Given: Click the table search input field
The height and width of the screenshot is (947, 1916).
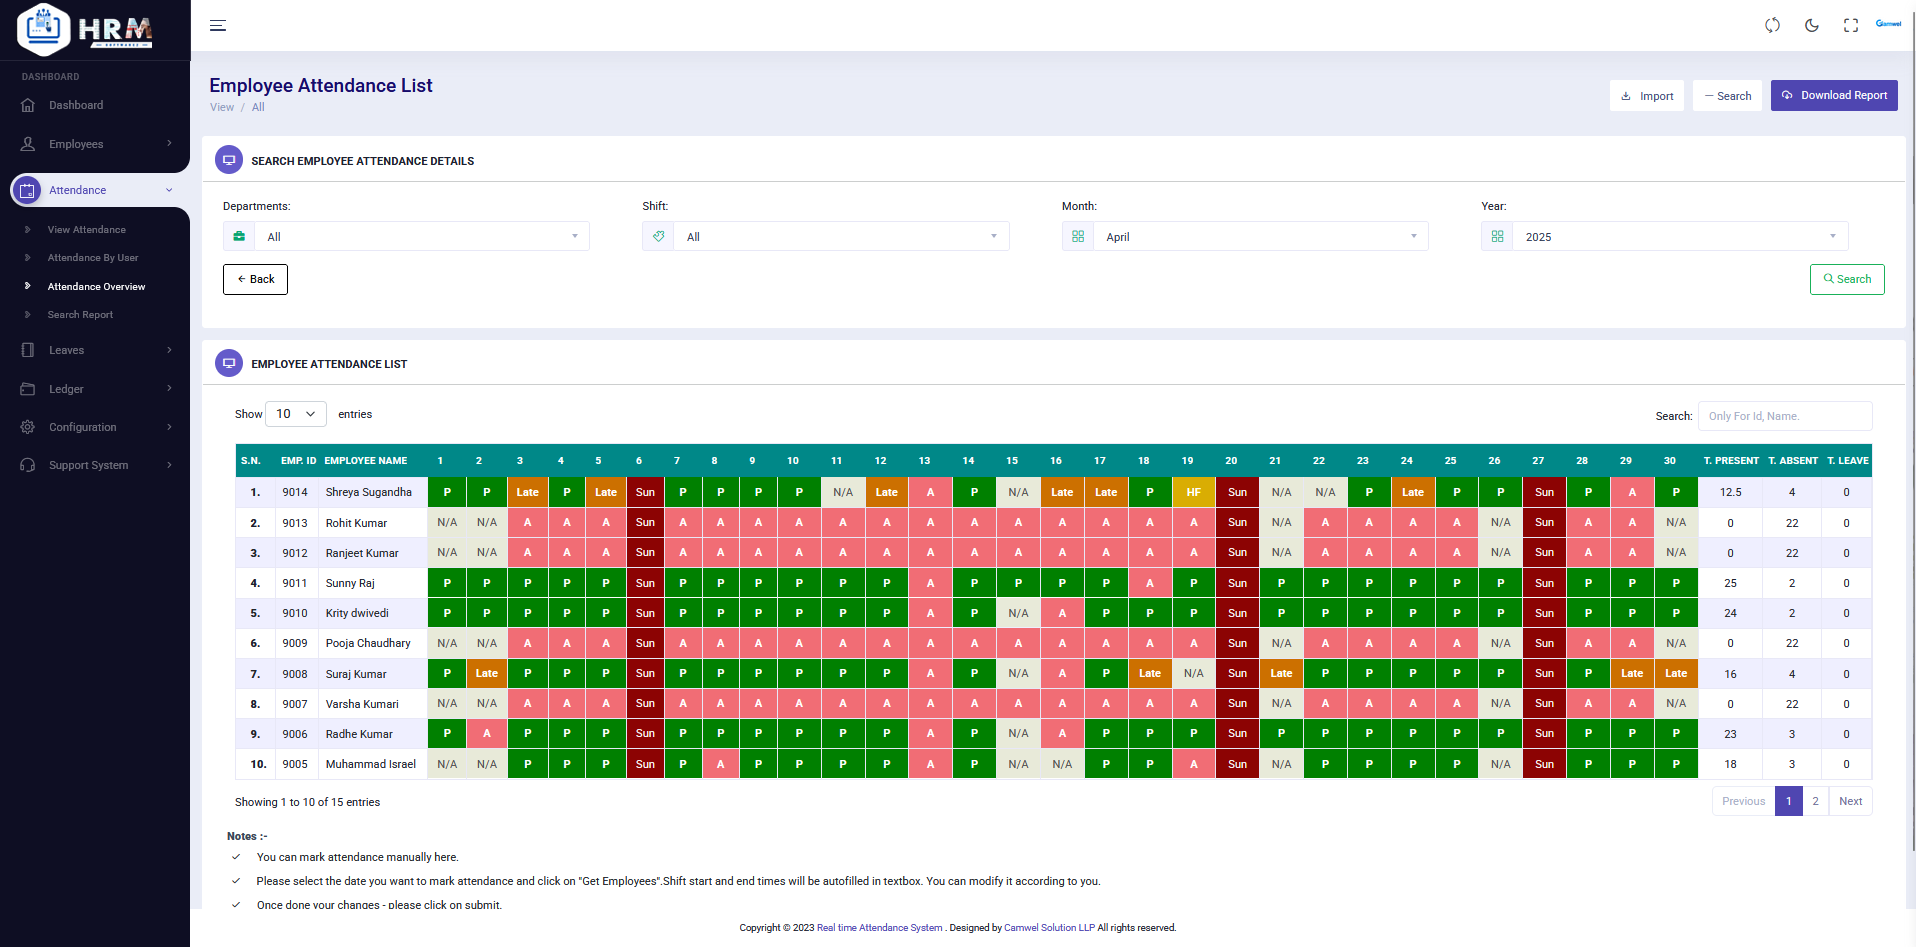Looking at the screenshot, I should point(1784,416).
